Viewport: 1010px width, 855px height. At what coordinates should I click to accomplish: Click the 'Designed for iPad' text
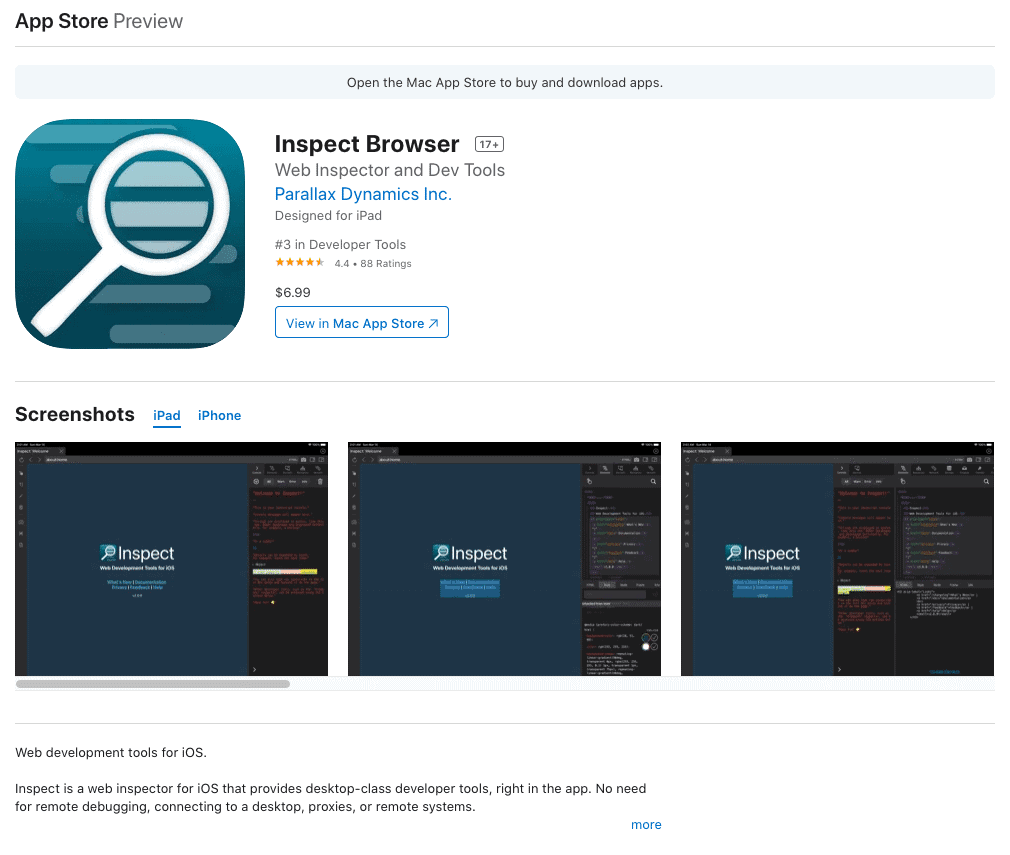click(329, 216)
